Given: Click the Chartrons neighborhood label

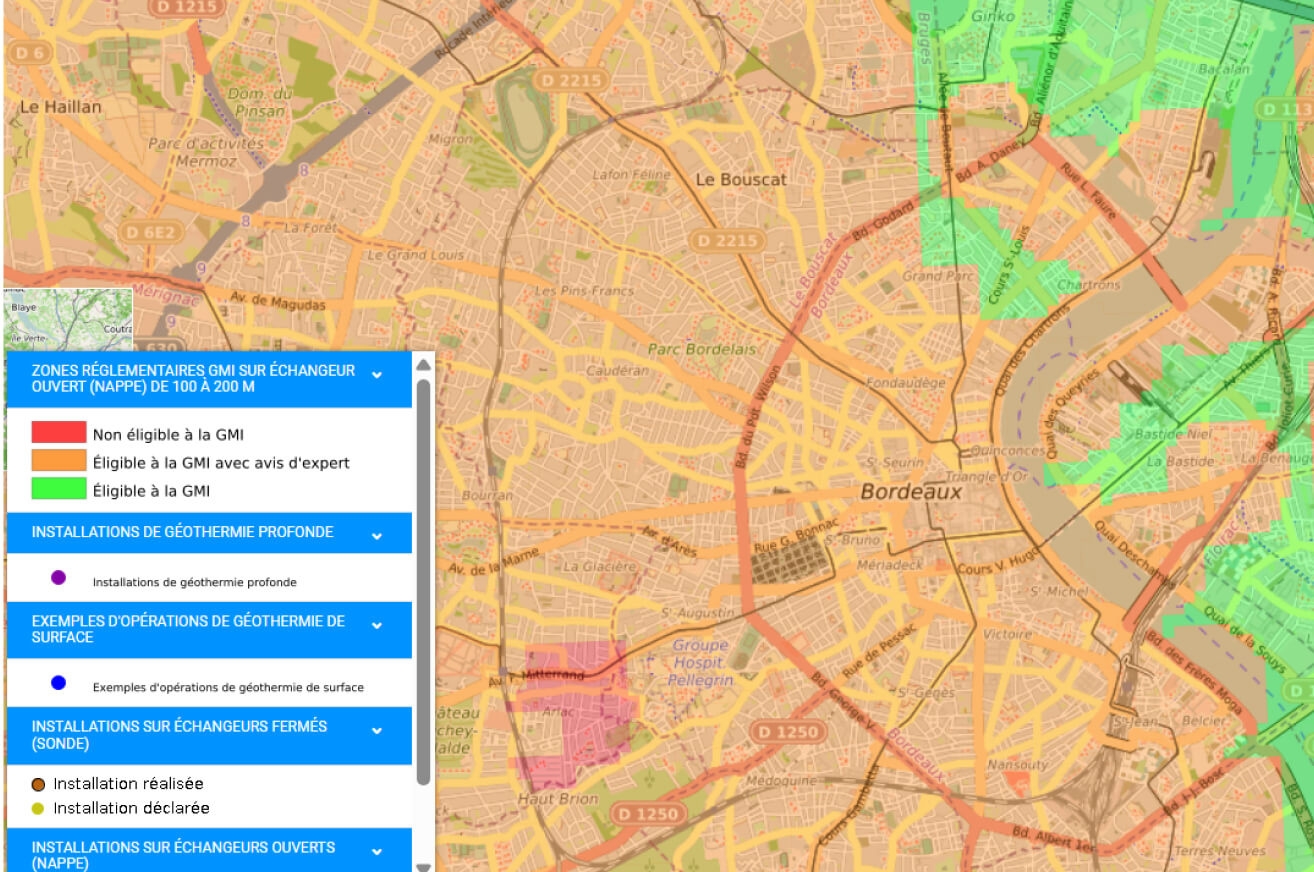Looking at the screenshot, I should click(1089, 285).
